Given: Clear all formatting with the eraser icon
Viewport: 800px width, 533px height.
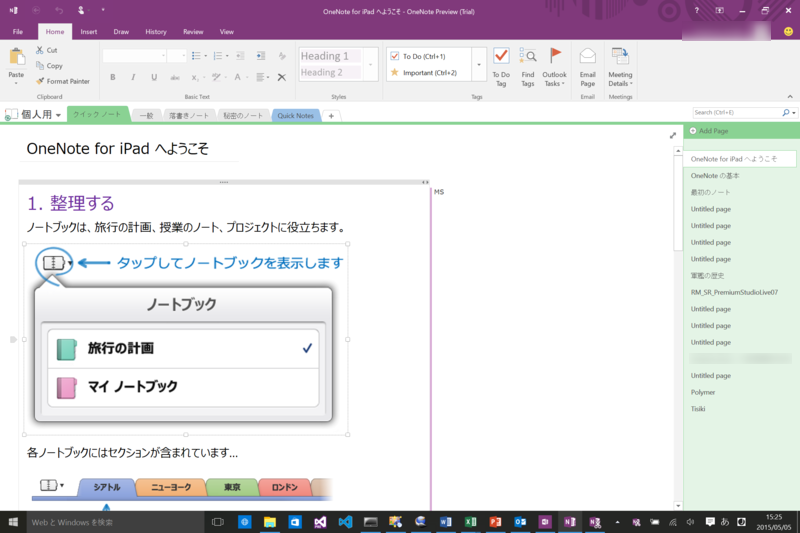Looking at the screenshot, I should (282, 56).
